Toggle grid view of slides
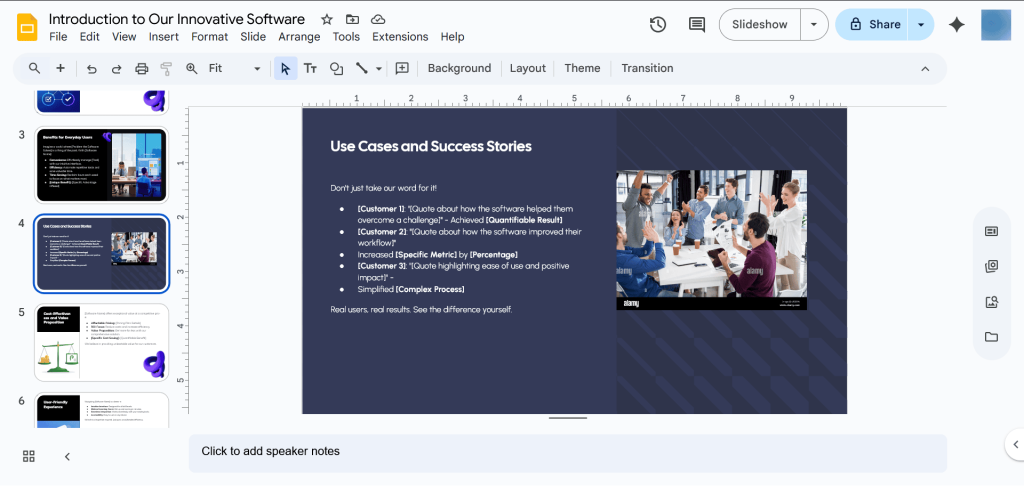The image size is (1024, 486). [29, 456]
